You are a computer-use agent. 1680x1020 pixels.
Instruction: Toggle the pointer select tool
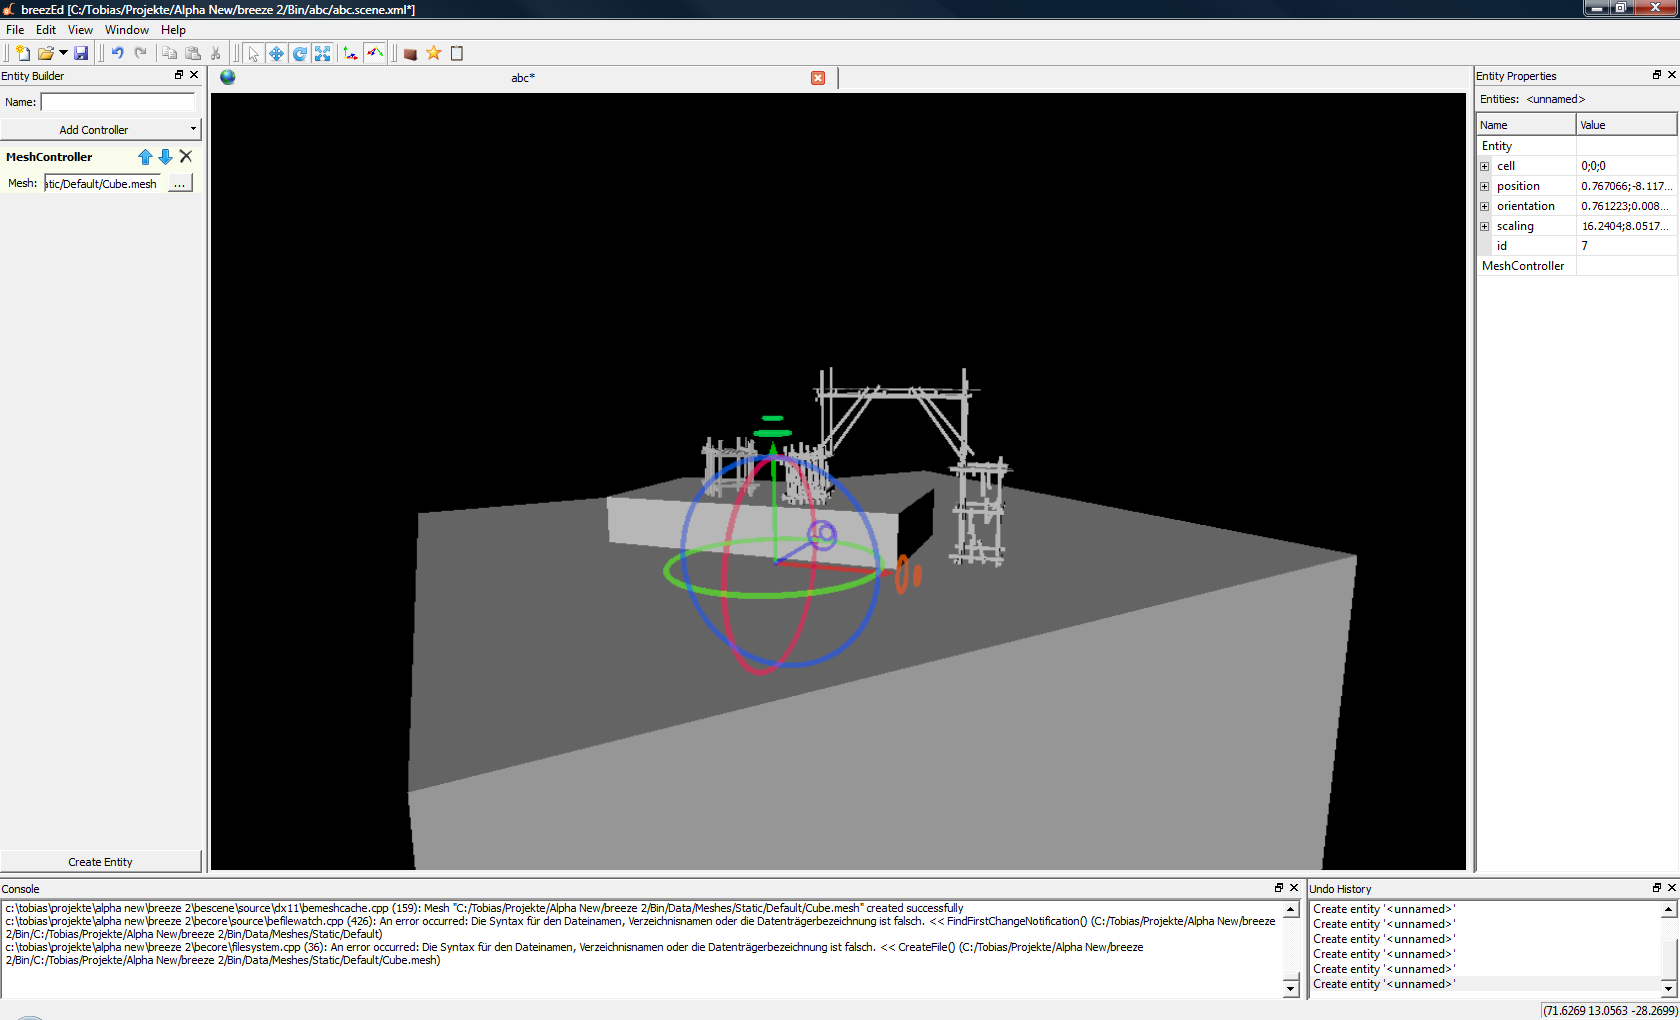253,53
